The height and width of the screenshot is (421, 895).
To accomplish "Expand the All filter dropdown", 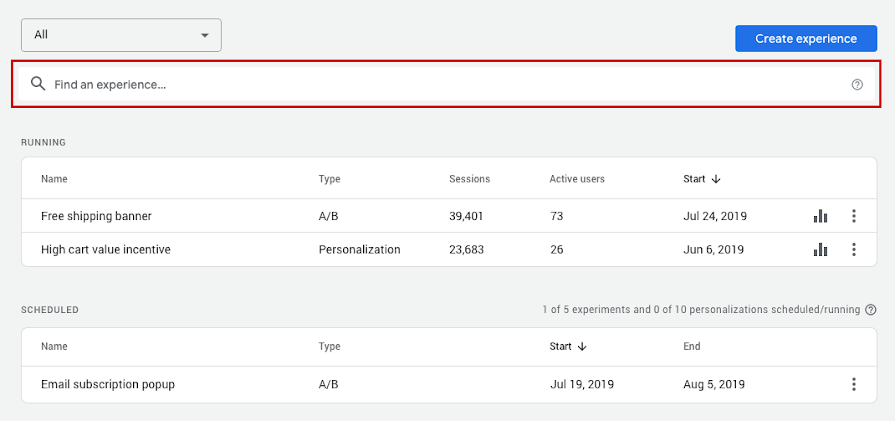I will point(121,35).
